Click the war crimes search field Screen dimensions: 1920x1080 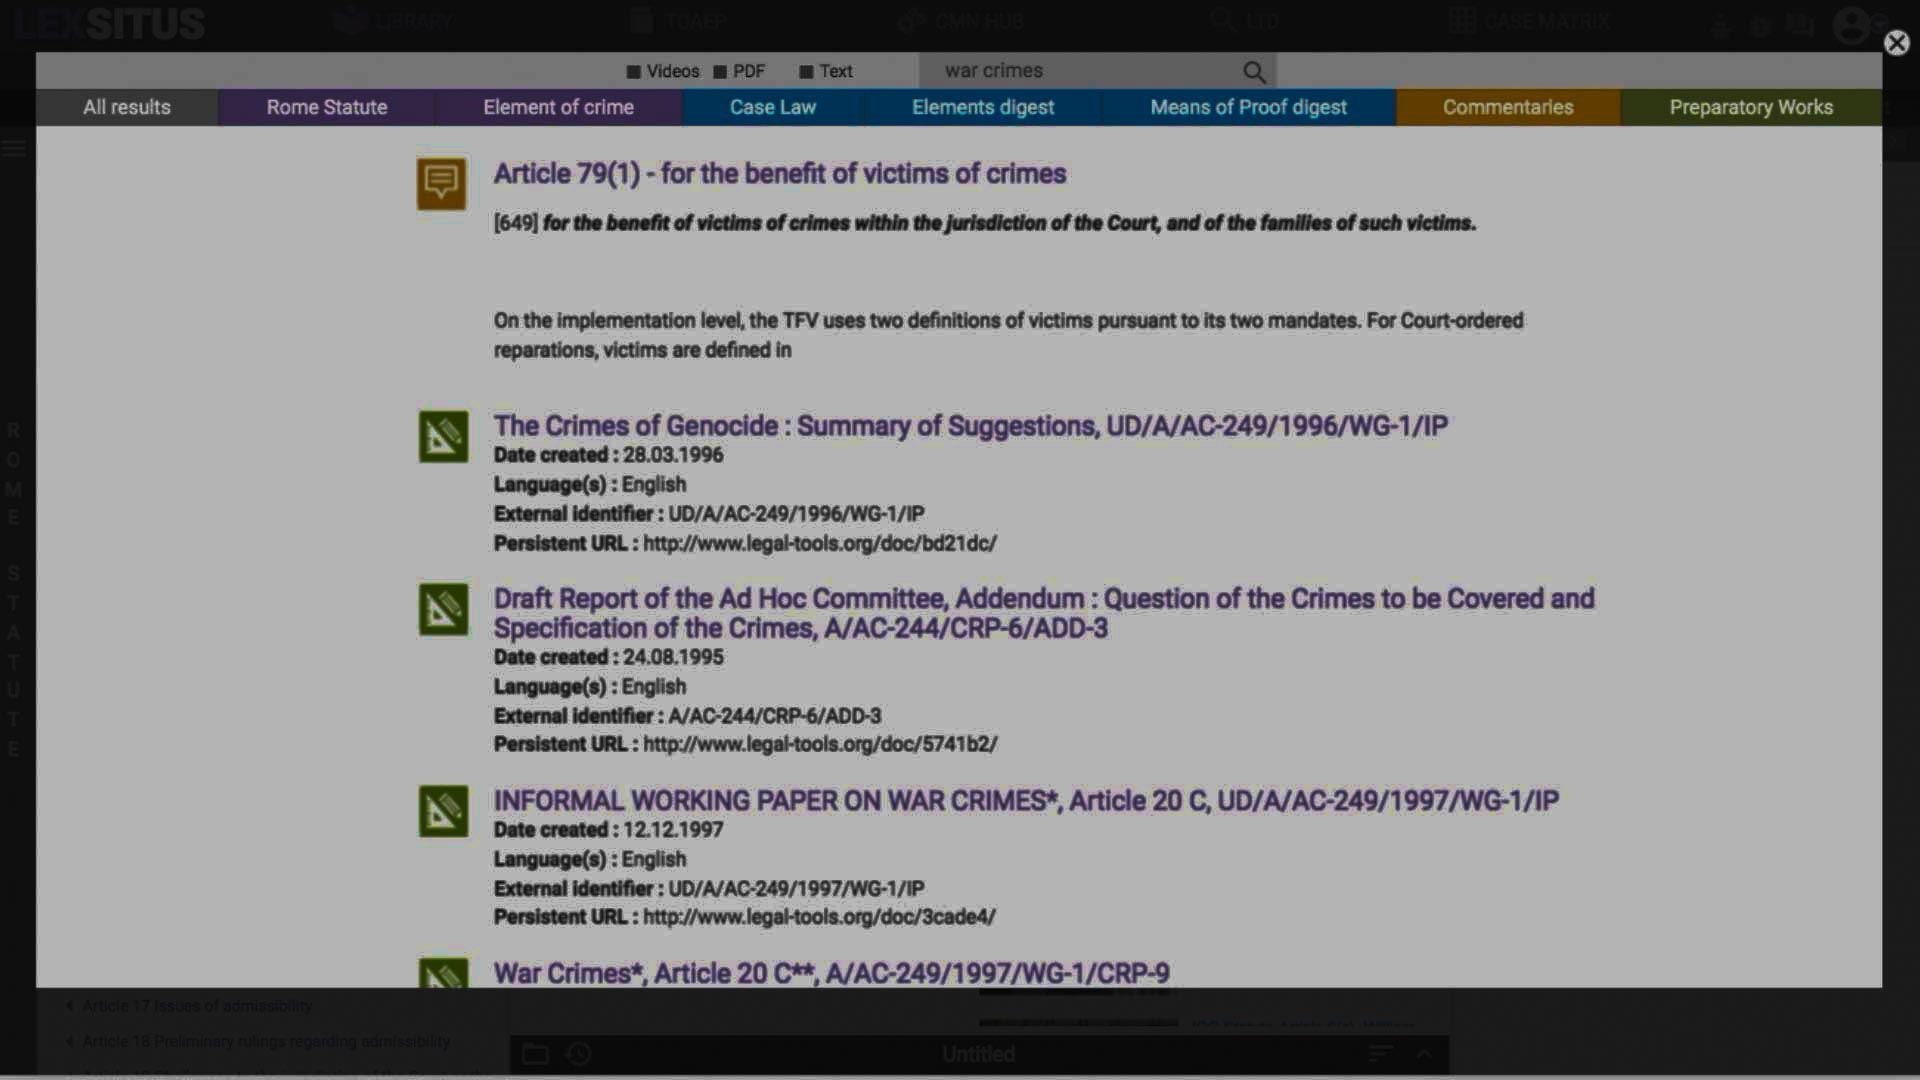1080,71
